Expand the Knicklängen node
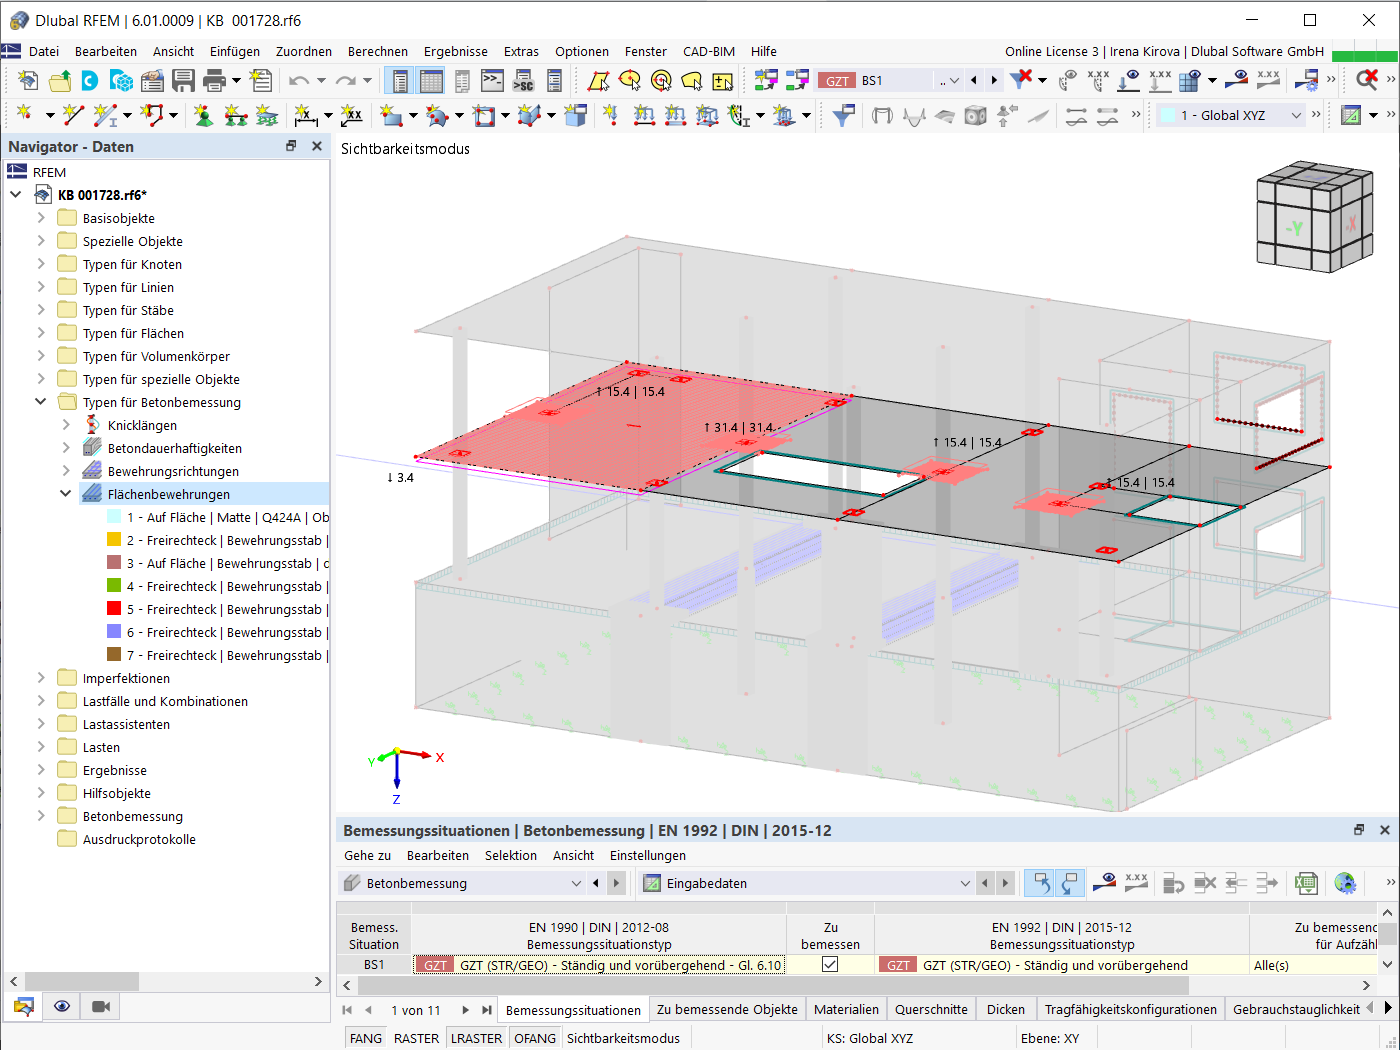The width and height of the screenshot is (1400, 1050). [x=66, y=425]
